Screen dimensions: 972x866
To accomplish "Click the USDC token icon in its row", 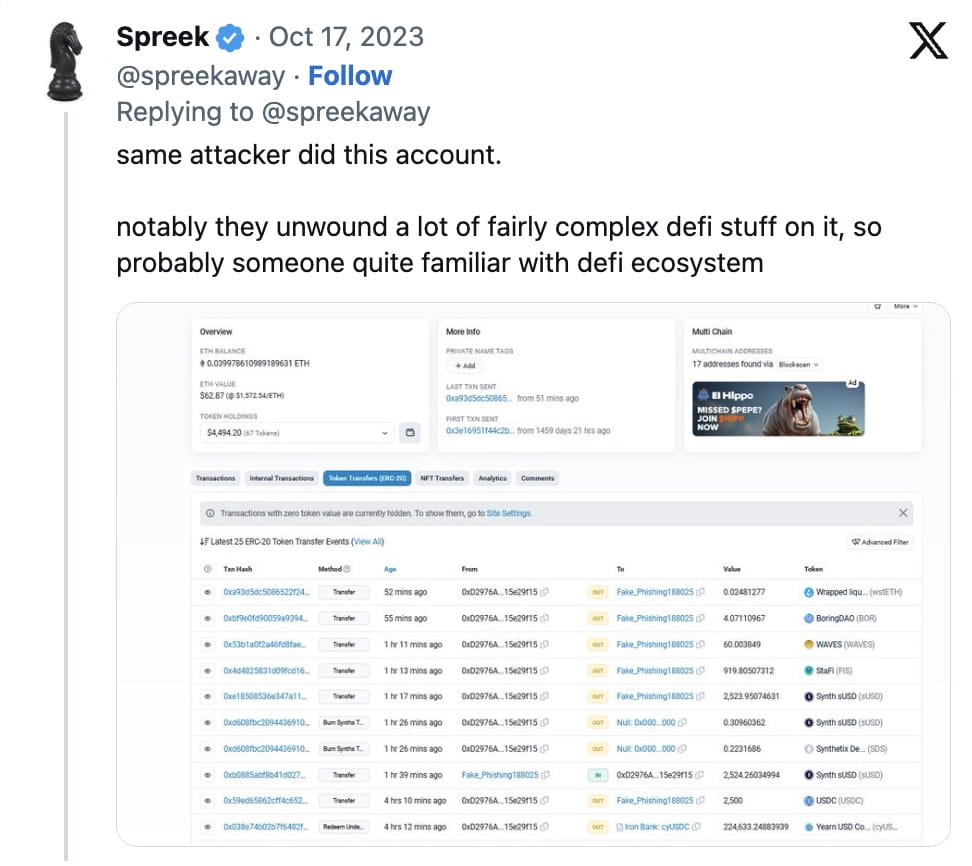I will (810, 800).
